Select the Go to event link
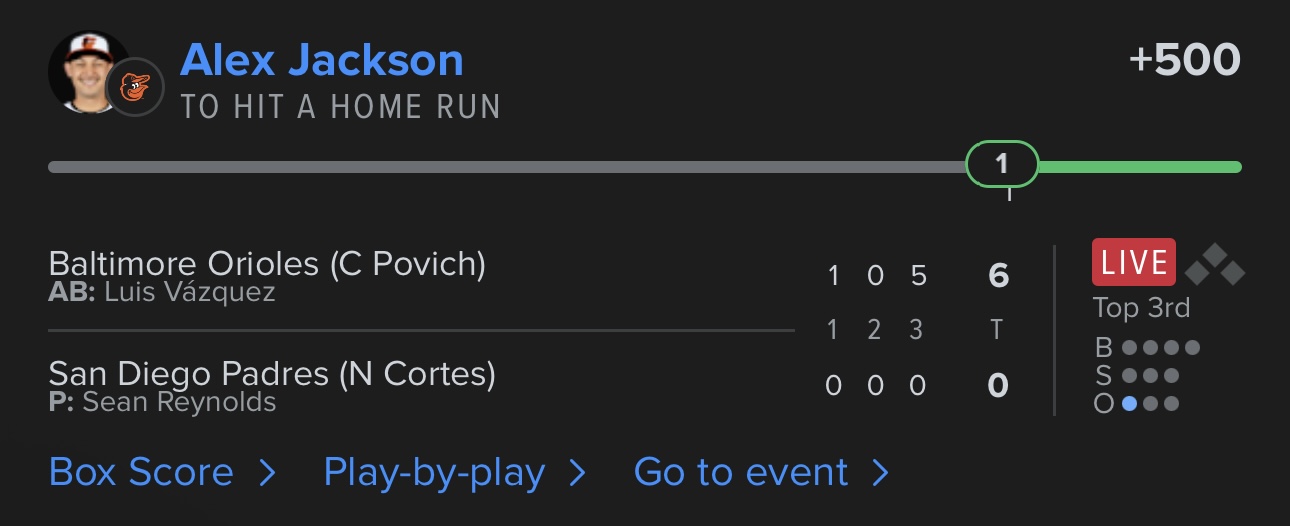The width and height of the screenshot is (1290, 526). pyautogui.click(x=741, y=472)
